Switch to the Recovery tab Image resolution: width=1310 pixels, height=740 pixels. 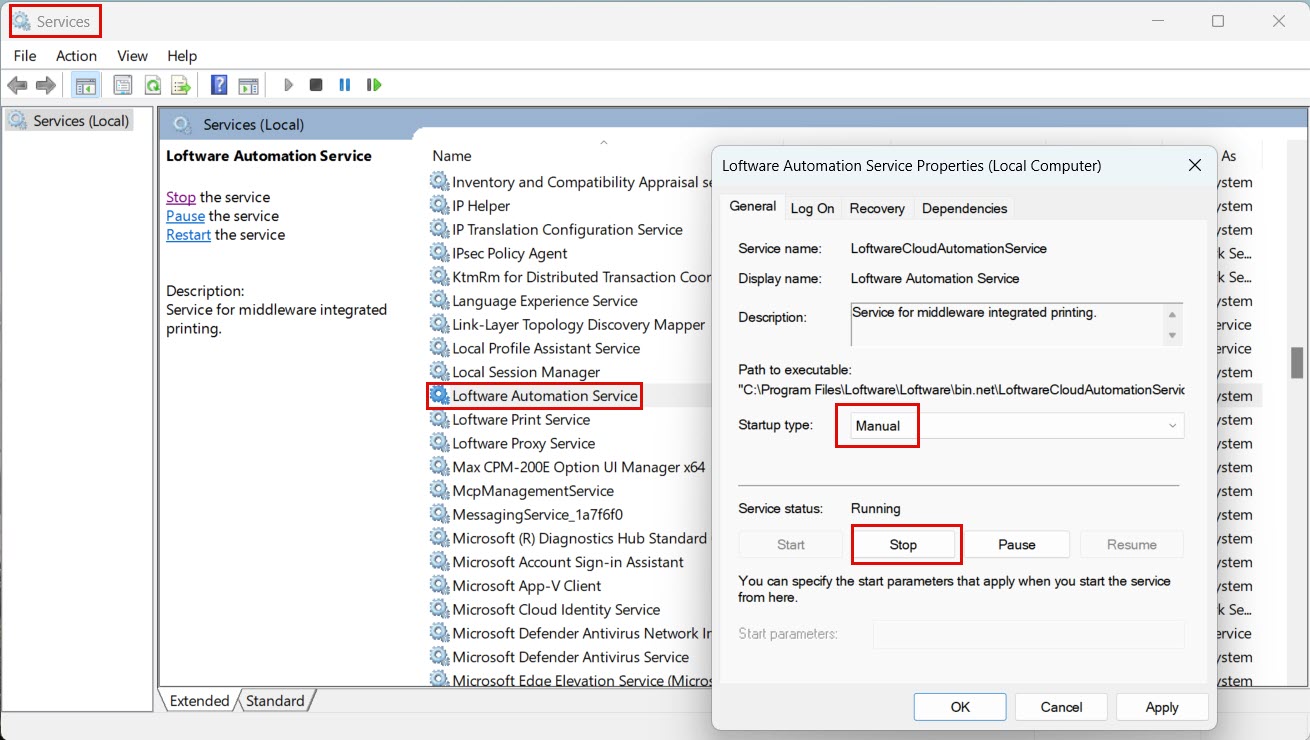click(877, 208)
